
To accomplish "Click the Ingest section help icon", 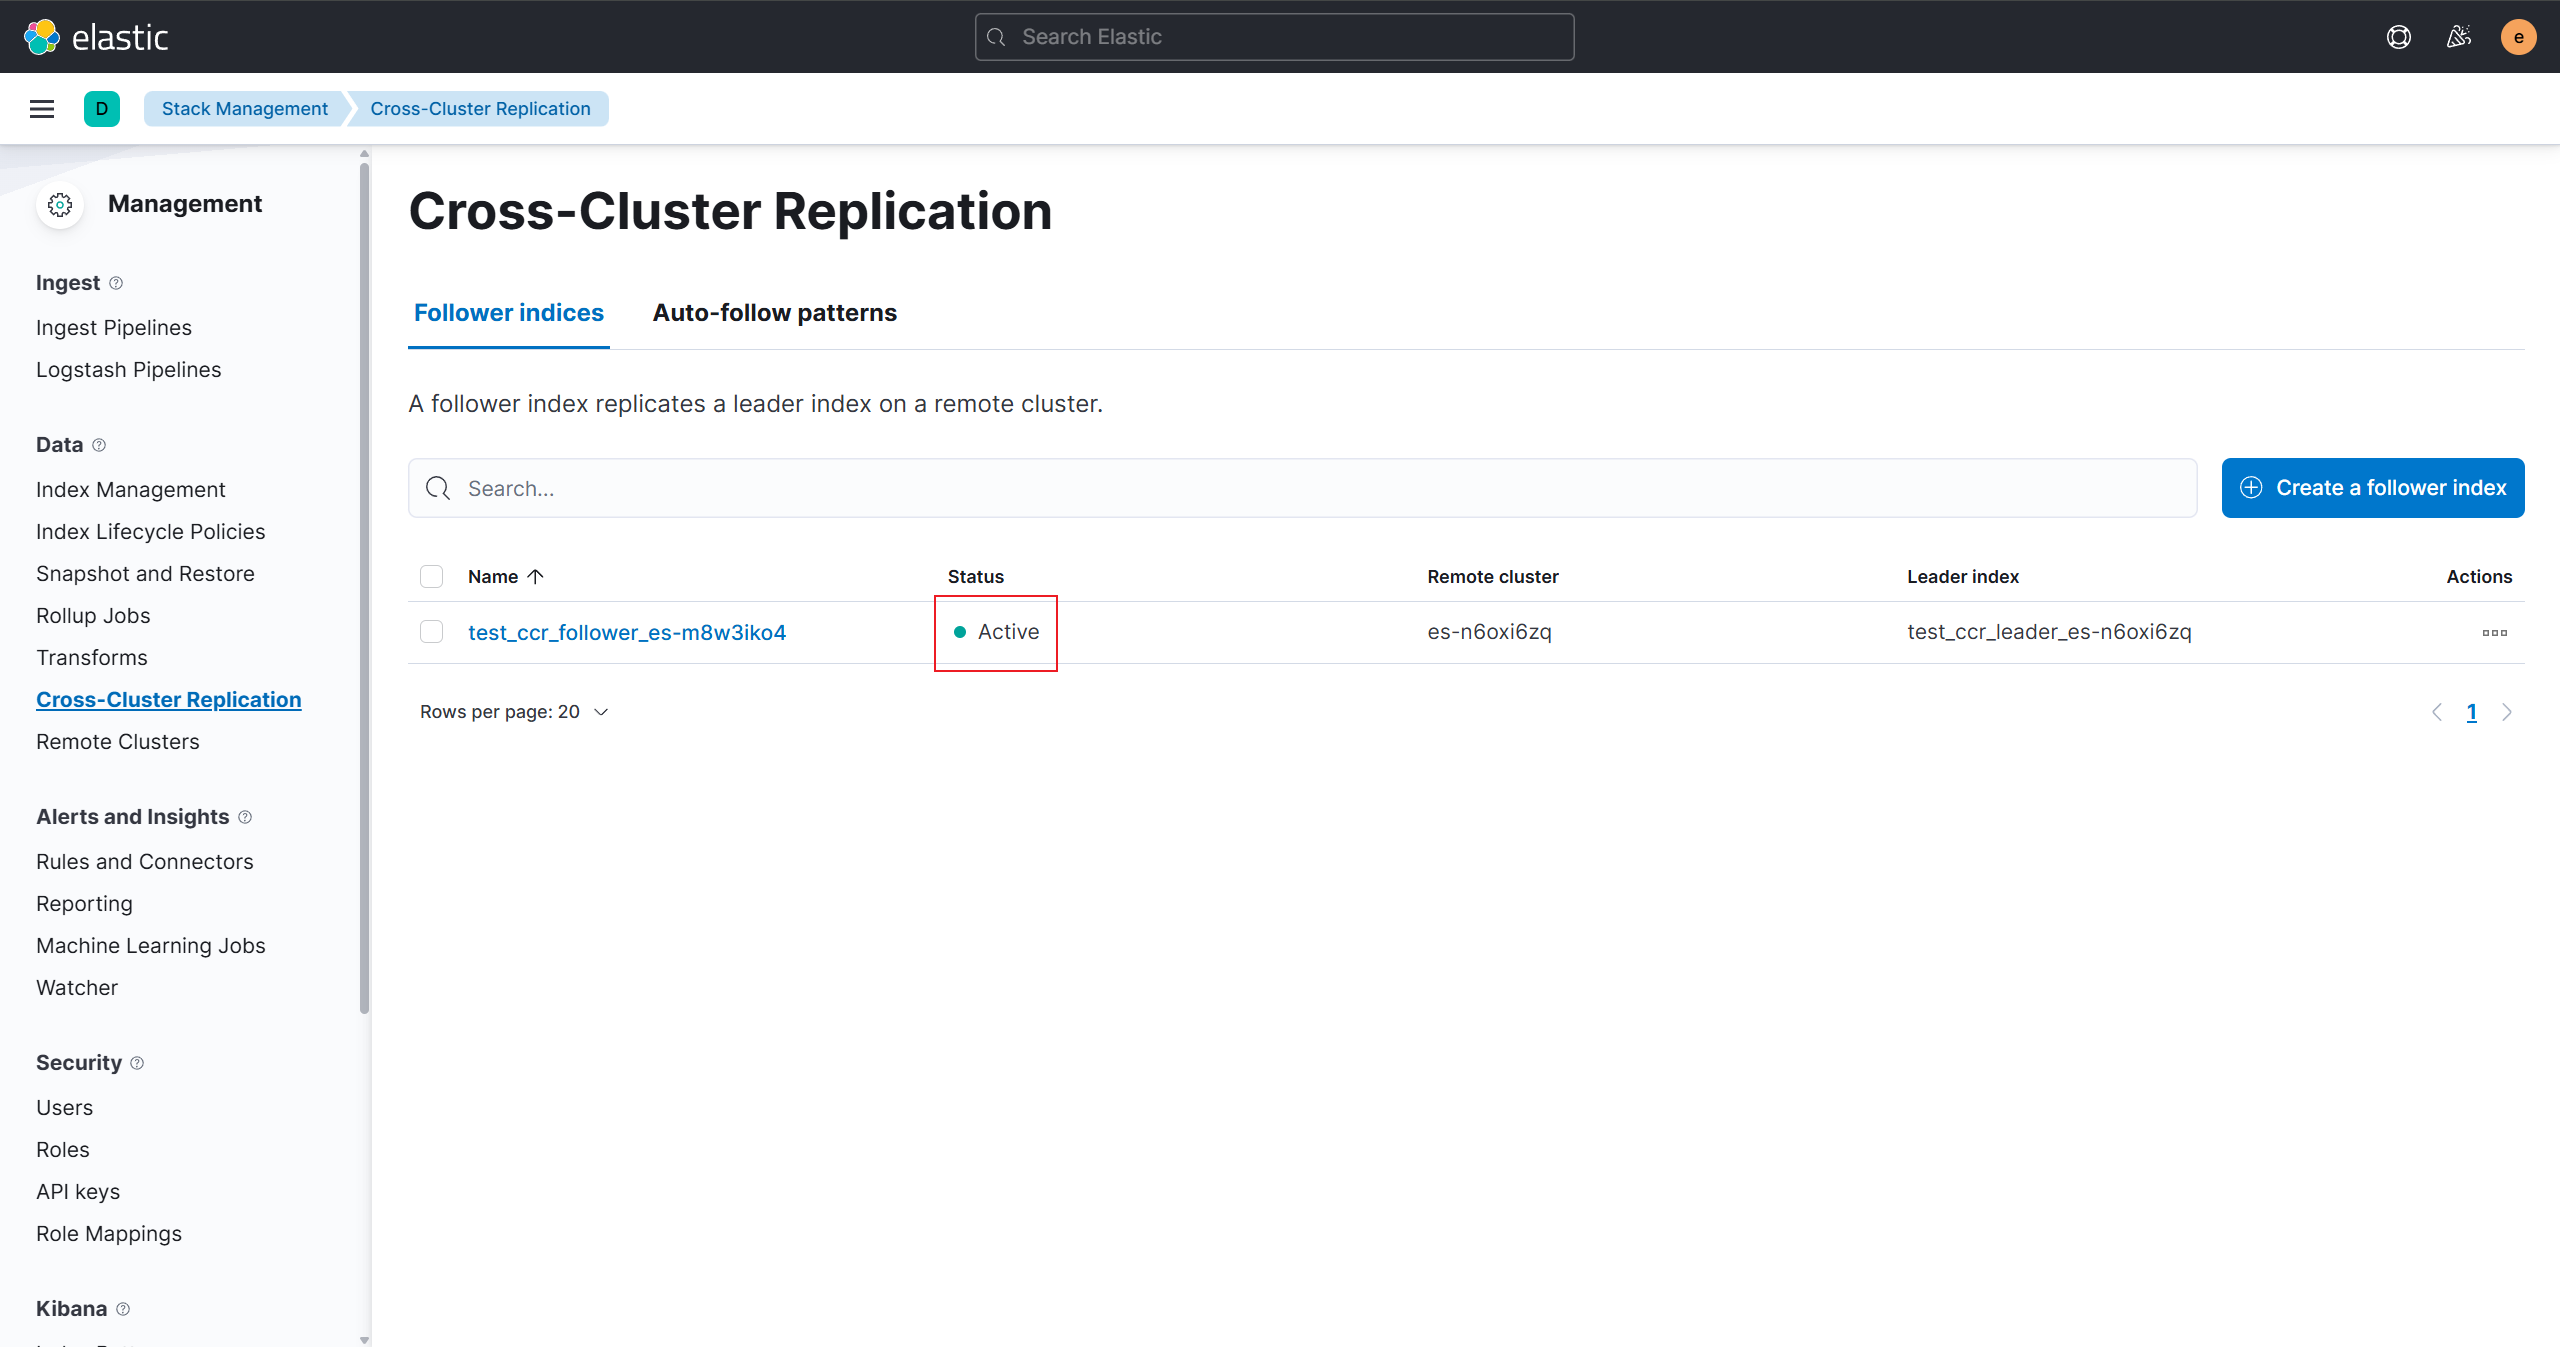I will pos(116,283).
